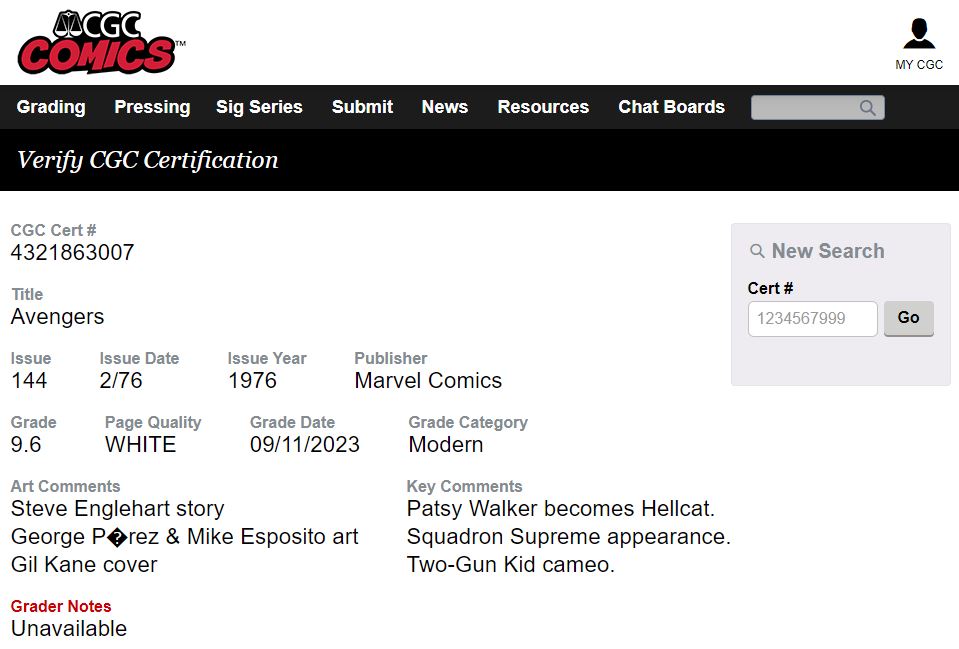The height and width of the screenshot is (649, 959).
Task: Click Patsy Walker becomes Hellcat text
Action: [561, 509]
